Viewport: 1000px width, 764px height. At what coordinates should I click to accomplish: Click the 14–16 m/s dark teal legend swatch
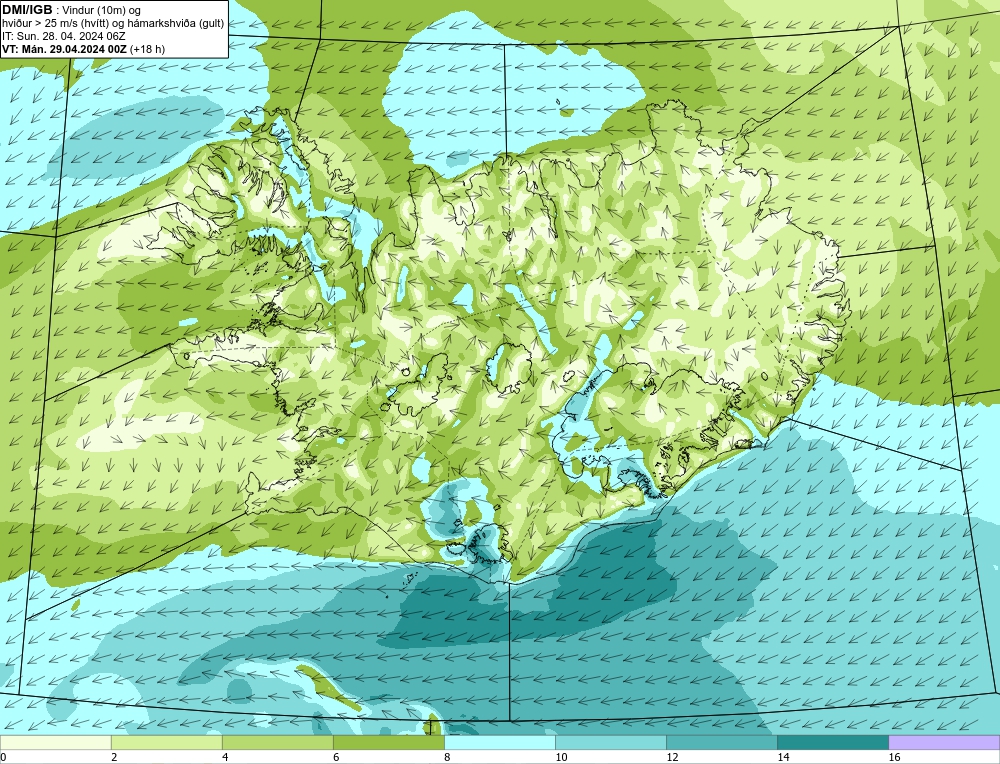coord(832,742)
